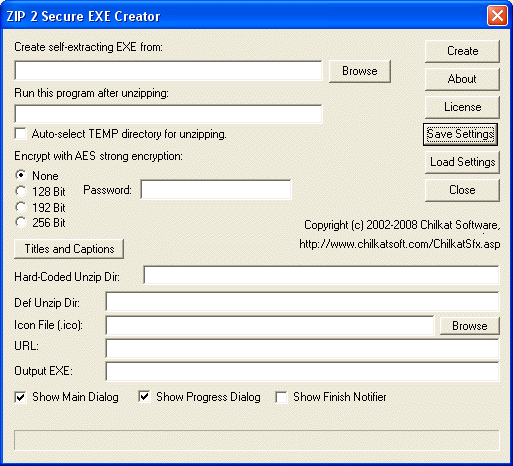Screen dimensions: 513x466
Task: Browse for the source ZIP file
Action: pyautogui.click(x=360, y=71)
